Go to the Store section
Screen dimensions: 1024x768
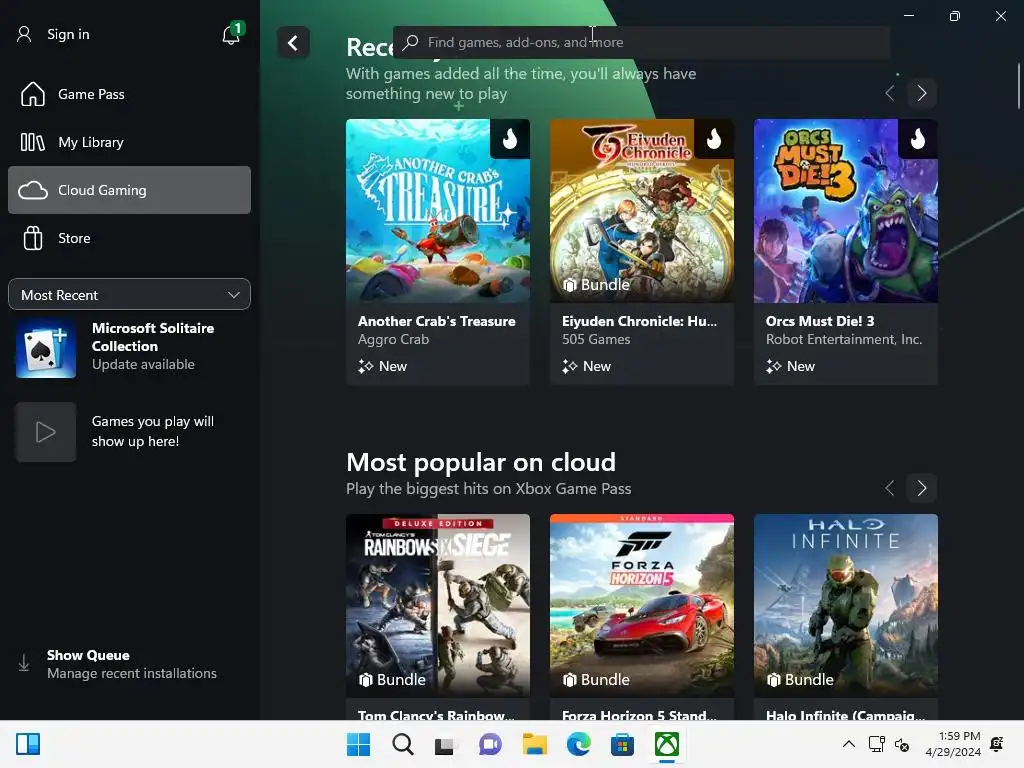[129, 238]
